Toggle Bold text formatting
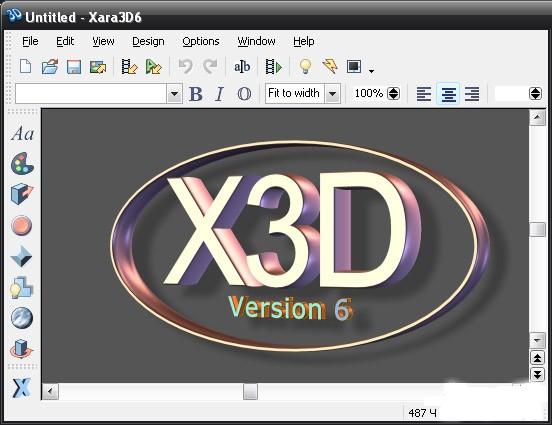The height and width of the screenshot is (425, 552). point(196,94)
